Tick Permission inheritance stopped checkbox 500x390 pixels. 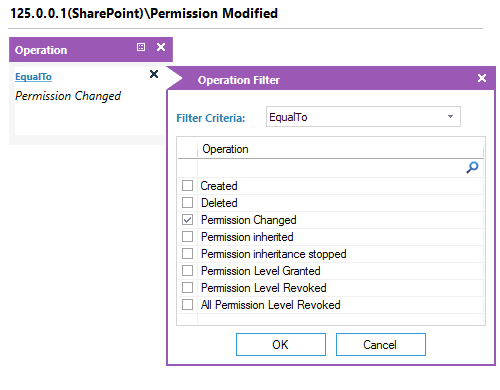pyautogui.click(x=187, y=253)
